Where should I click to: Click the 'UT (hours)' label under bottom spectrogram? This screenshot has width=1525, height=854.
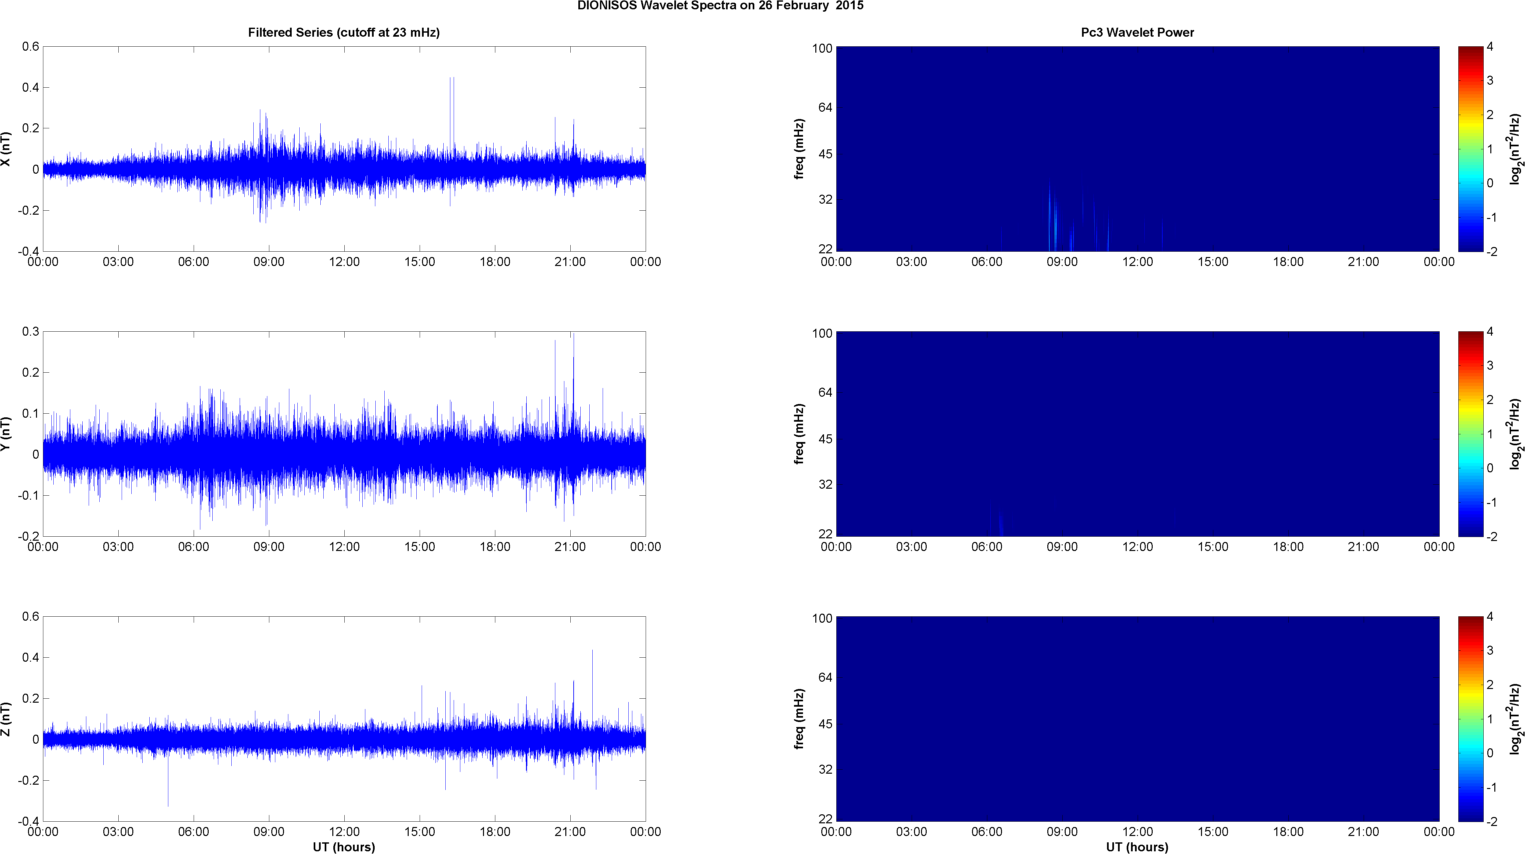(1137, 847)
